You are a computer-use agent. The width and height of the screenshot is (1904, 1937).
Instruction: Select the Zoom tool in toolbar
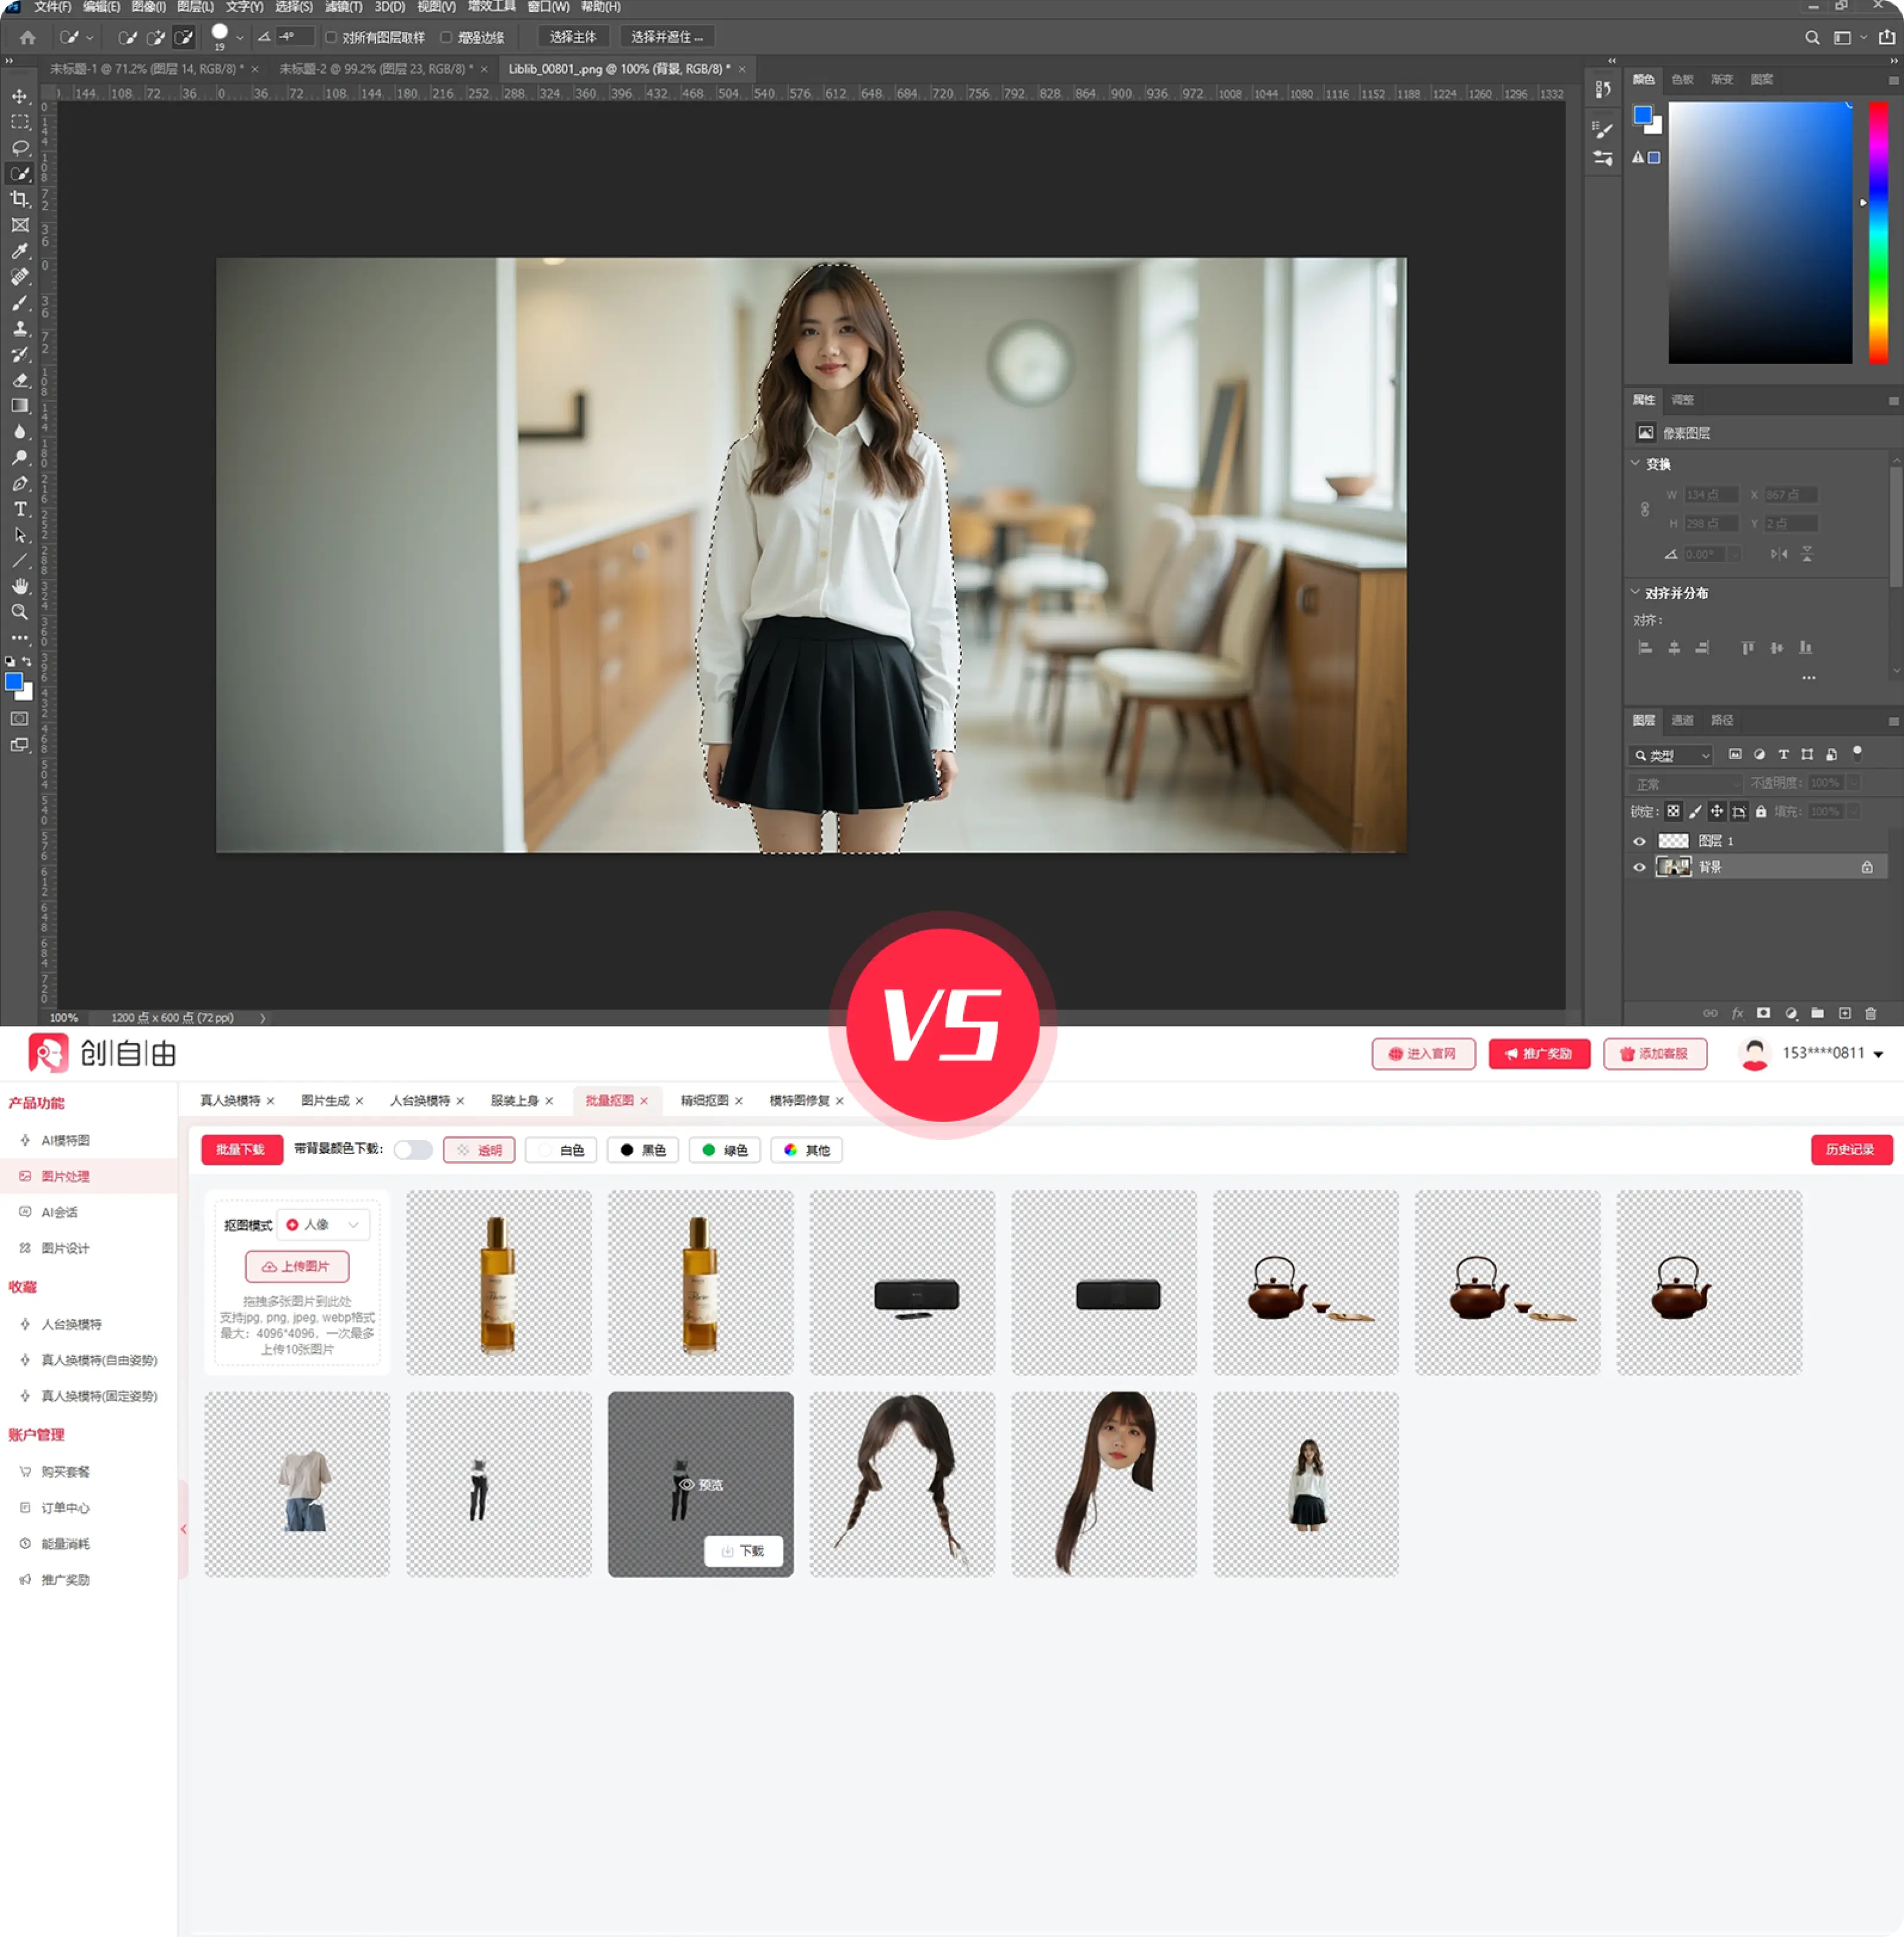pyautogui.click(x=20, y=612)
